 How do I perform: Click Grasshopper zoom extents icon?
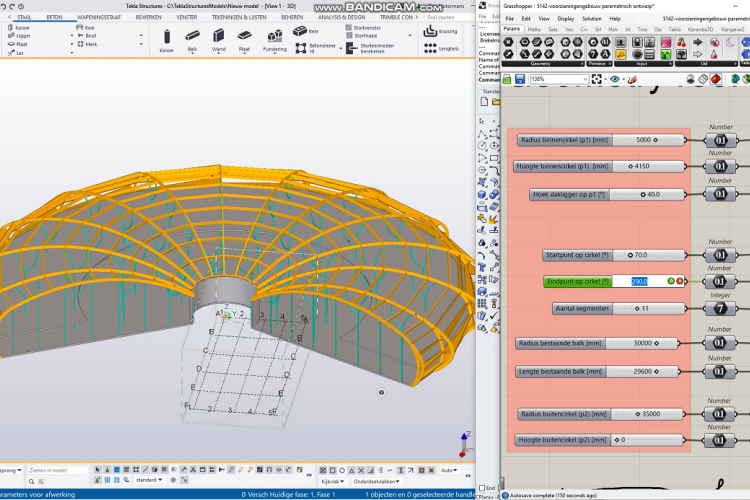click(596, 79)
